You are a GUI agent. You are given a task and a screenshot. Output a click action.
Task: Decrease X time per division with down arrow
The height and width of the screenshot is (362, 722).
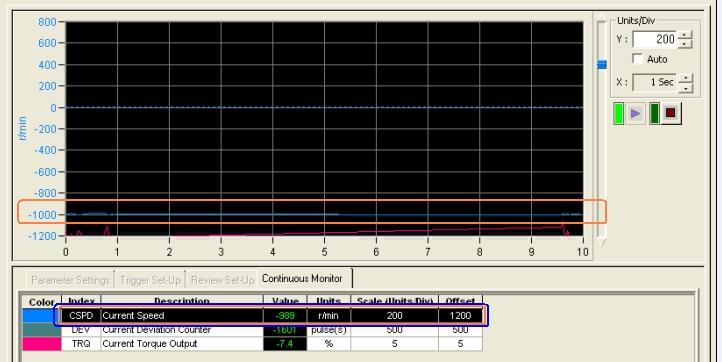tap(686, 88)
